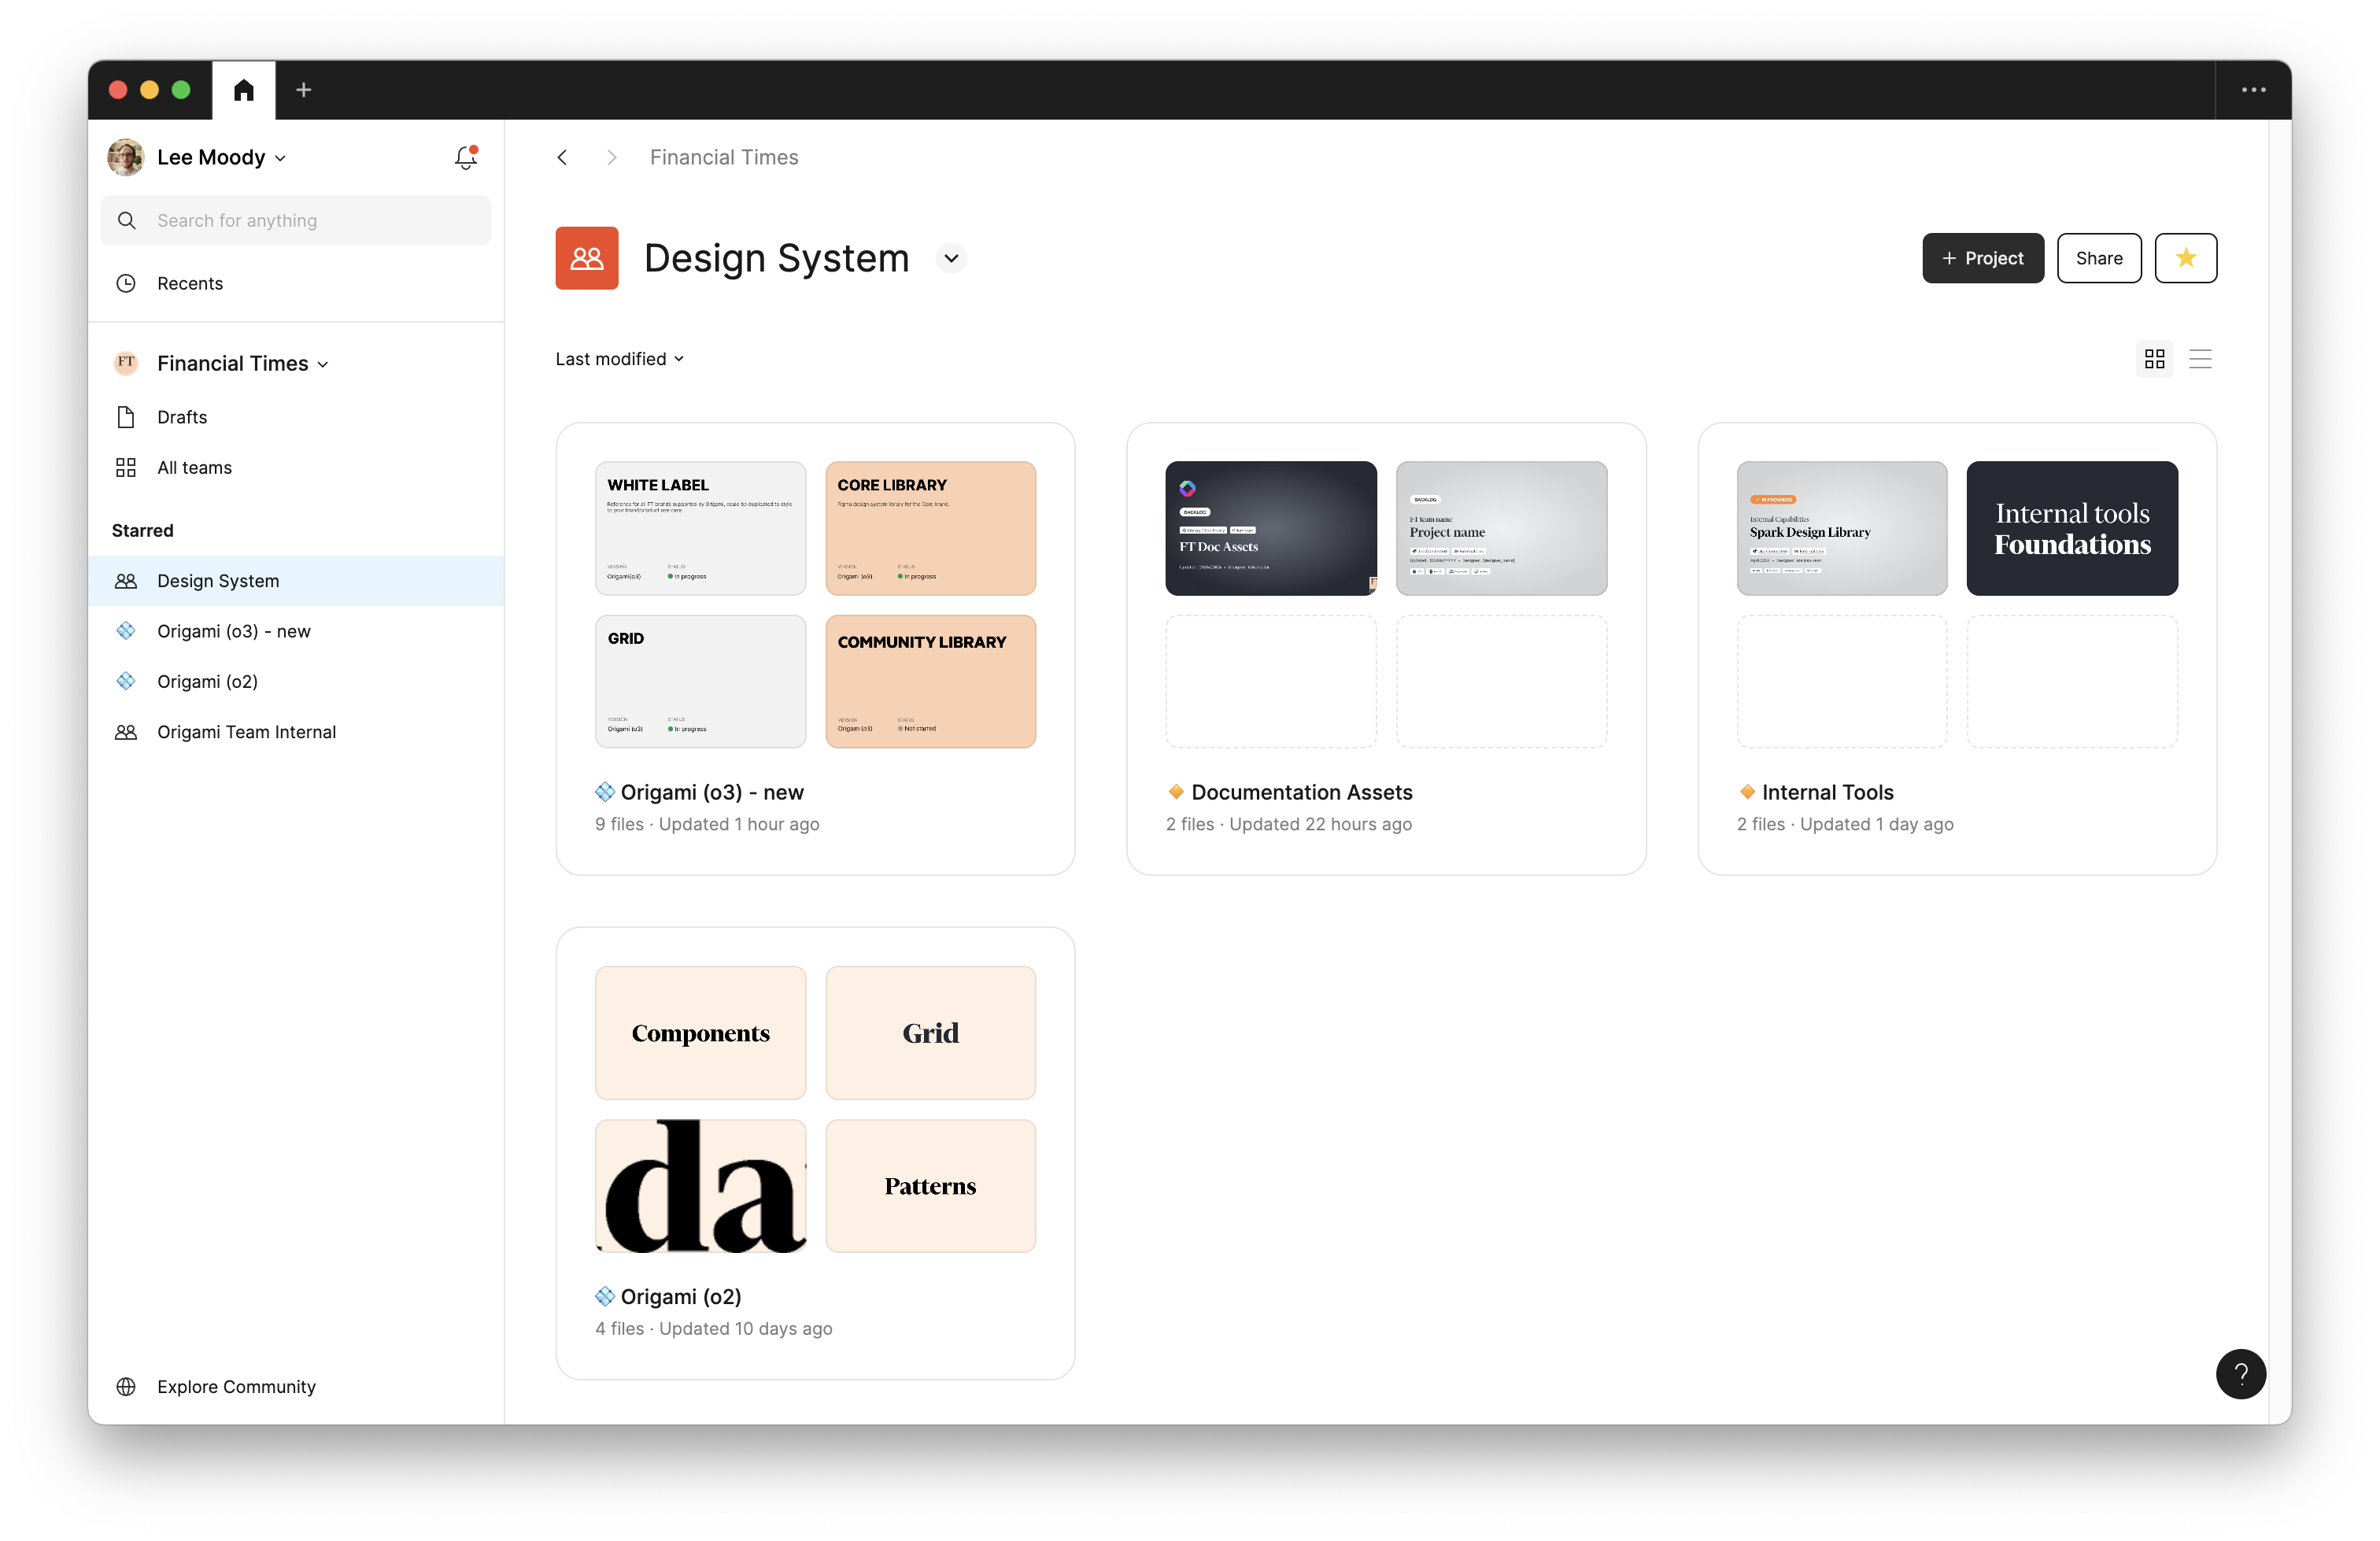Screen dimensions: 2380x1541
Task: Select Origami (o3) - new in Starred
Action: coord(296,631)
